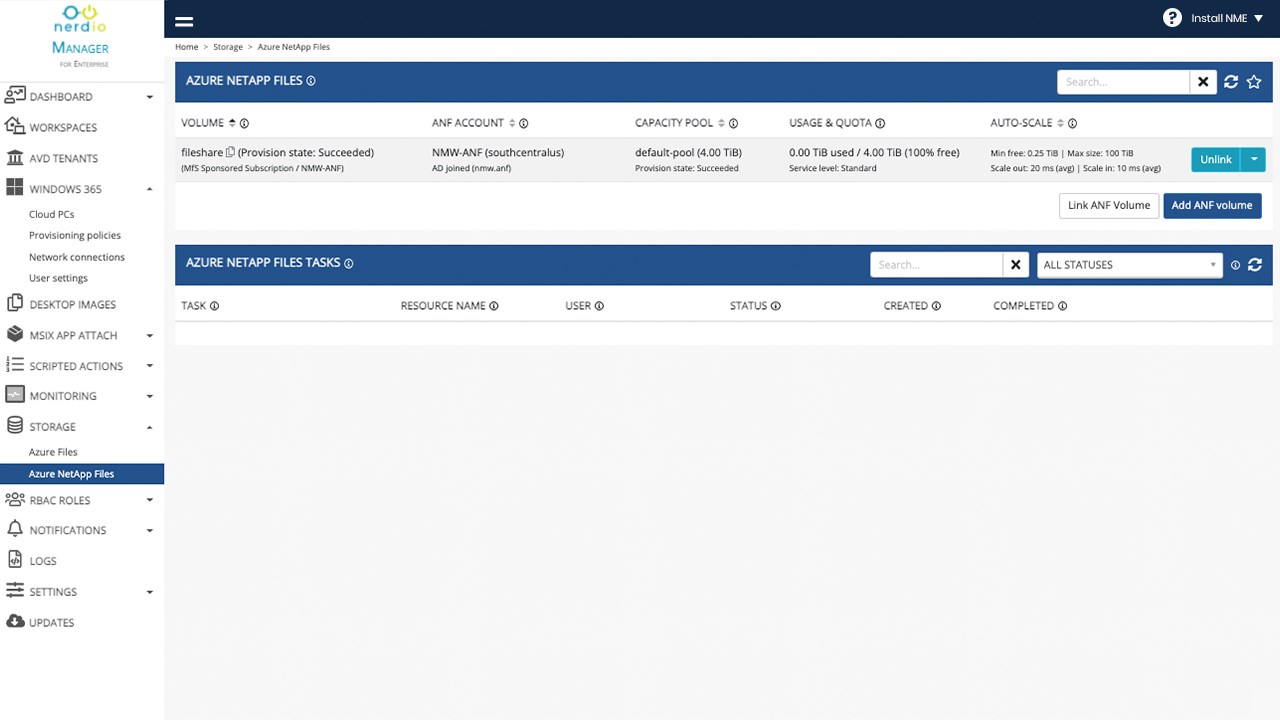This screenshot has height=720, width=1280.
Task: Click the MSIX App Attach box icon
Action: (15, 335)
